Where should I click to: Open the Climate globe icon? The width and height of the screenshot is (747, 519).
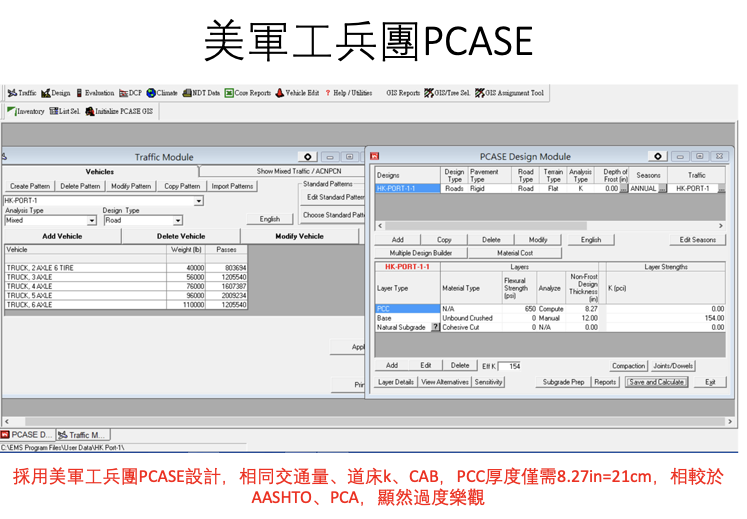point(162,93)
